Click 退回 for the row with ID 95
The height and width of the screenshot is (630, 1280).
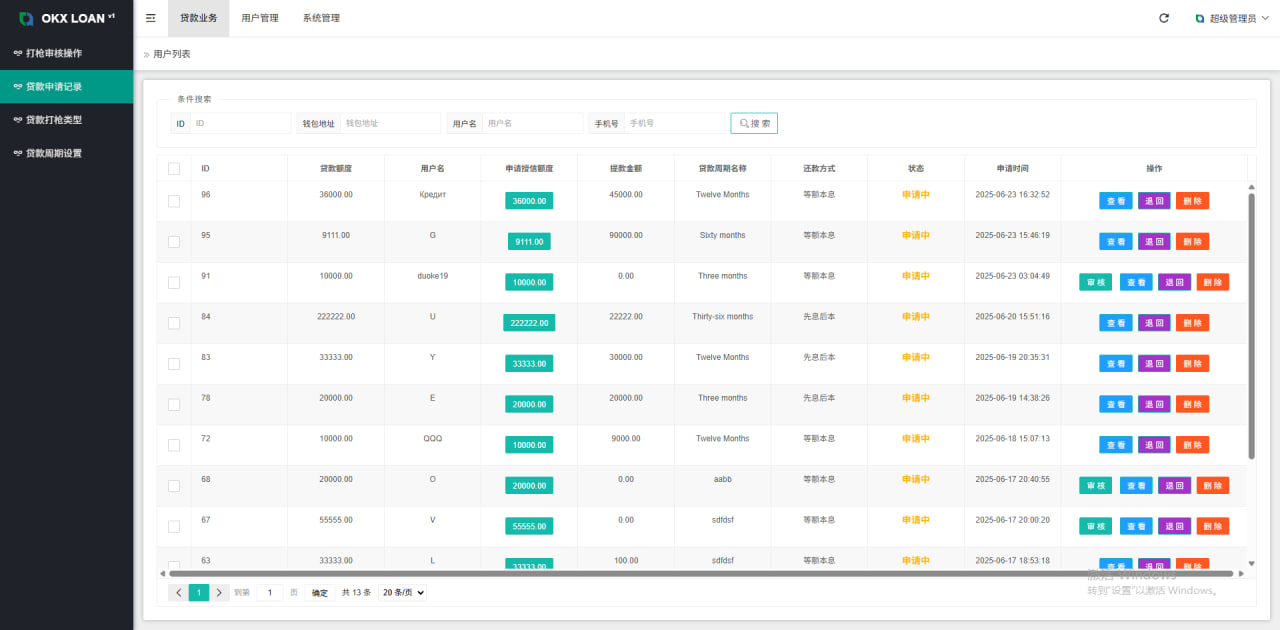point(1154,241)
